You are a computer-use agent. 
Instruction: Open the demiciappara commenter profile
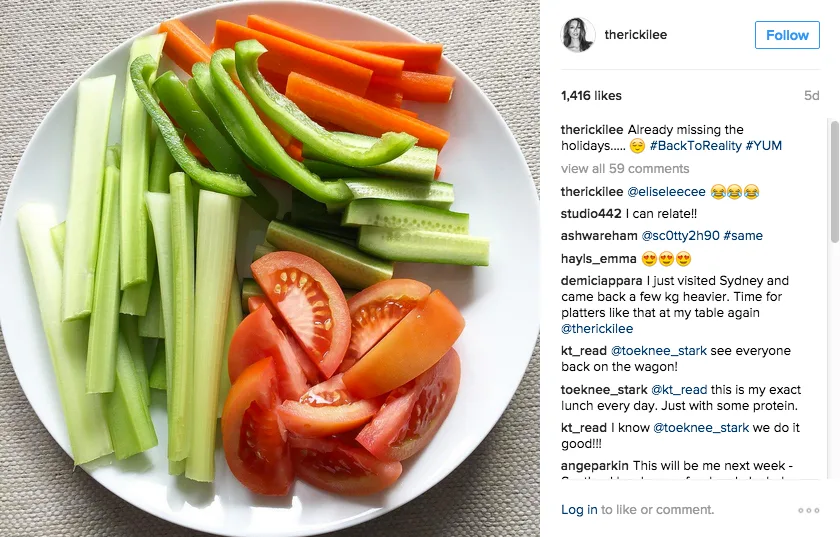coord(601,281)
